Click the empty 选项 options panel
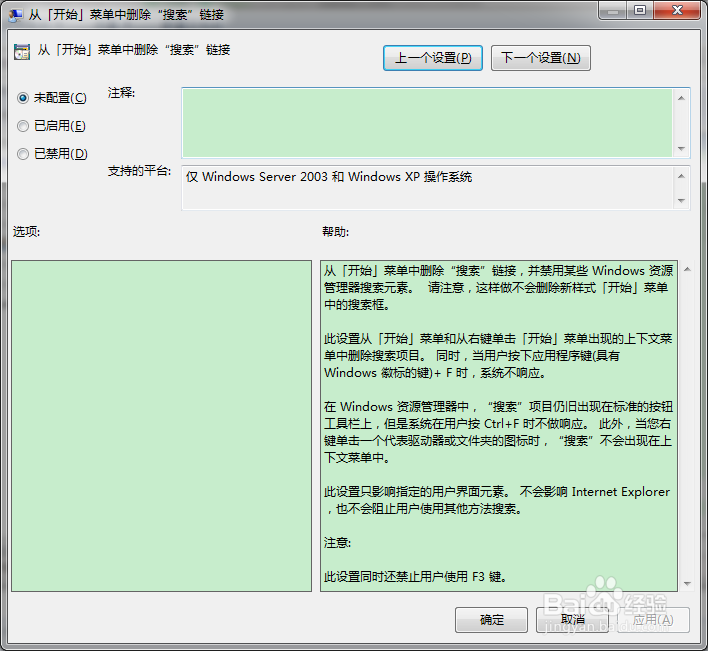Image resolution: width=708 pixels, height=651 pixels. click(x=161, y=426)
